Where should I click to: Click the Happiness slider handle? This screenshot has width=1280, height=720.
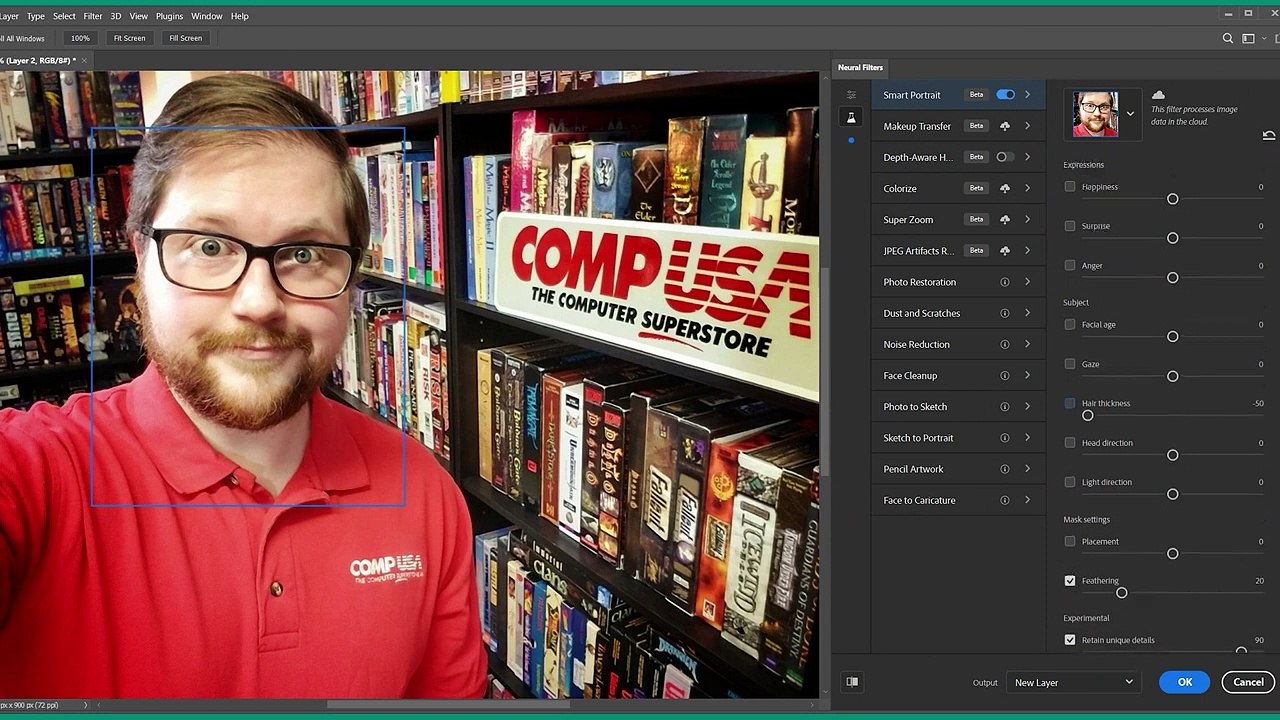(x=1173, y=199)
